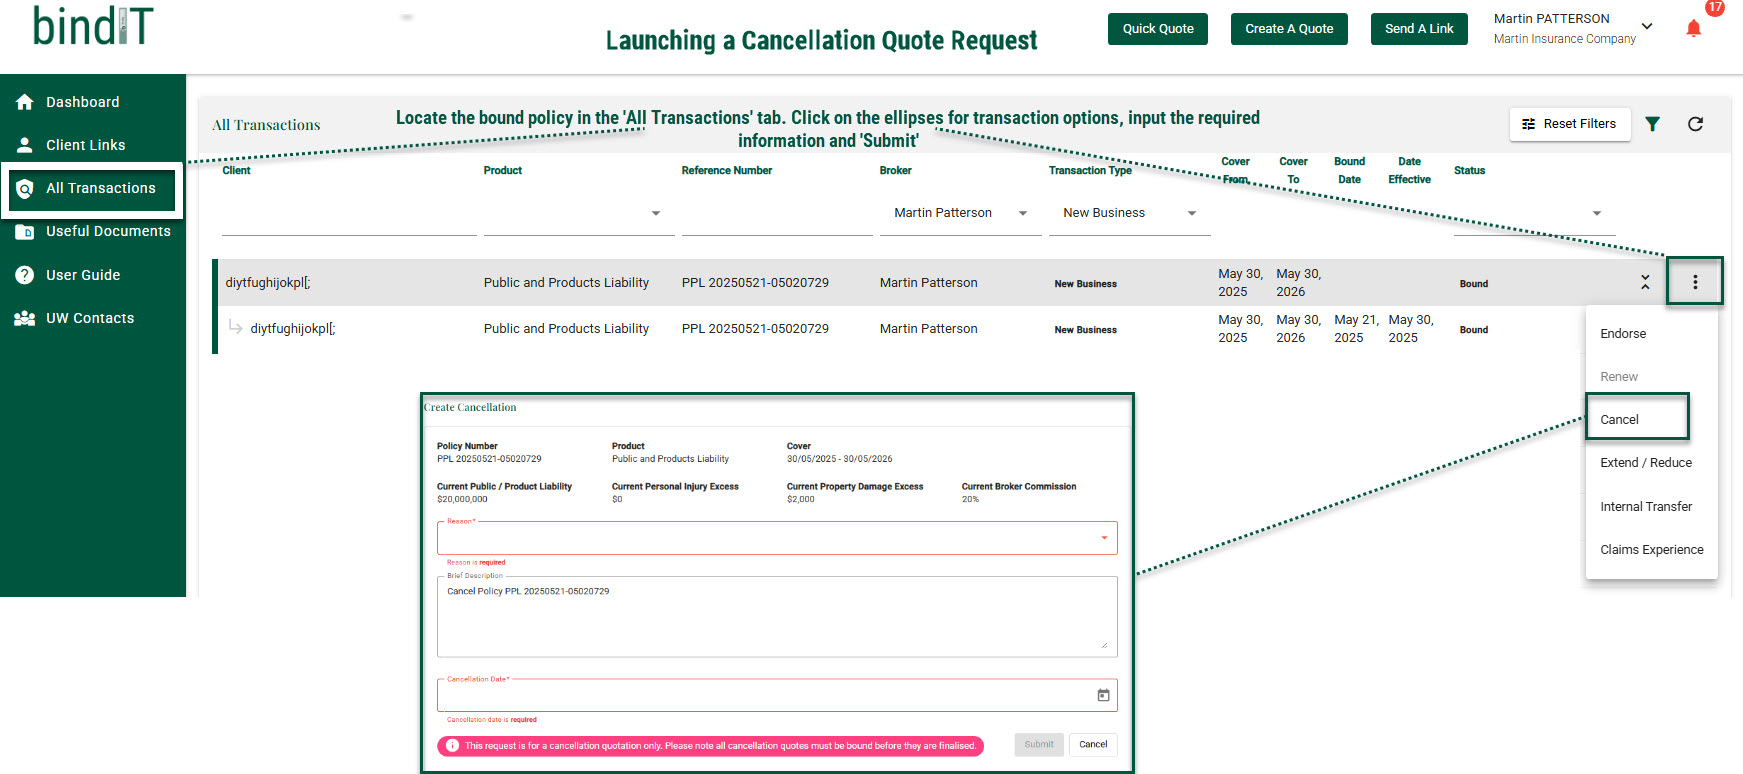Click the refresh transactions icon
1743x774 pixels.
click(1695, 124)
